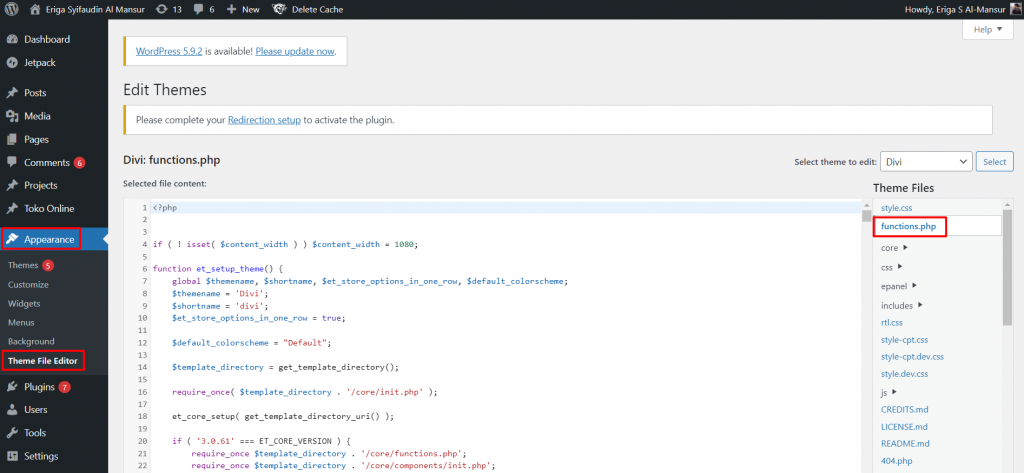Click the Delete Cache text
The height and width of the screenshot is (473, 1024).
point(317,9)
